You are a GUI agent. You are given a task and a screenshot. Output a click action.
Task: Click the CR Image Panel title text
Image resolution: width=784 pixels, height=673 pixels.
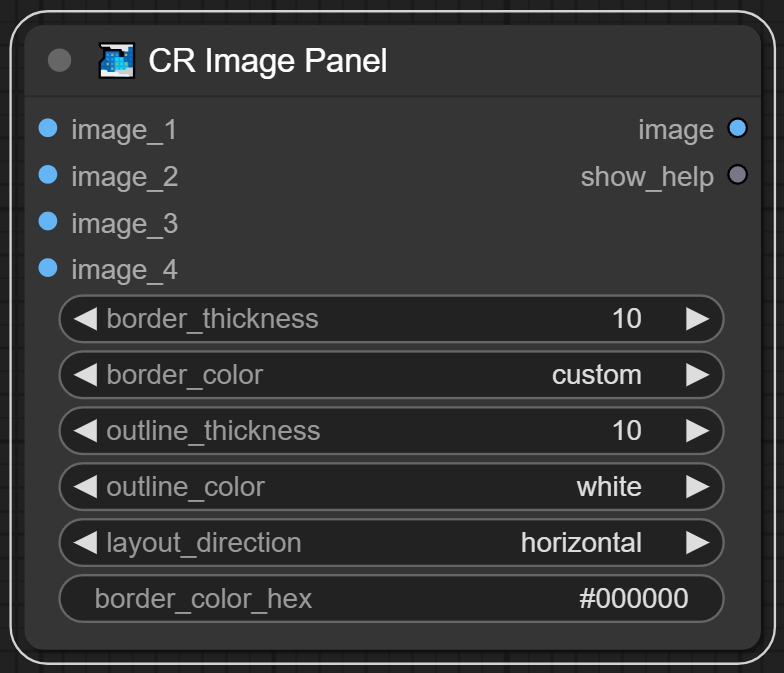[267, 61]
